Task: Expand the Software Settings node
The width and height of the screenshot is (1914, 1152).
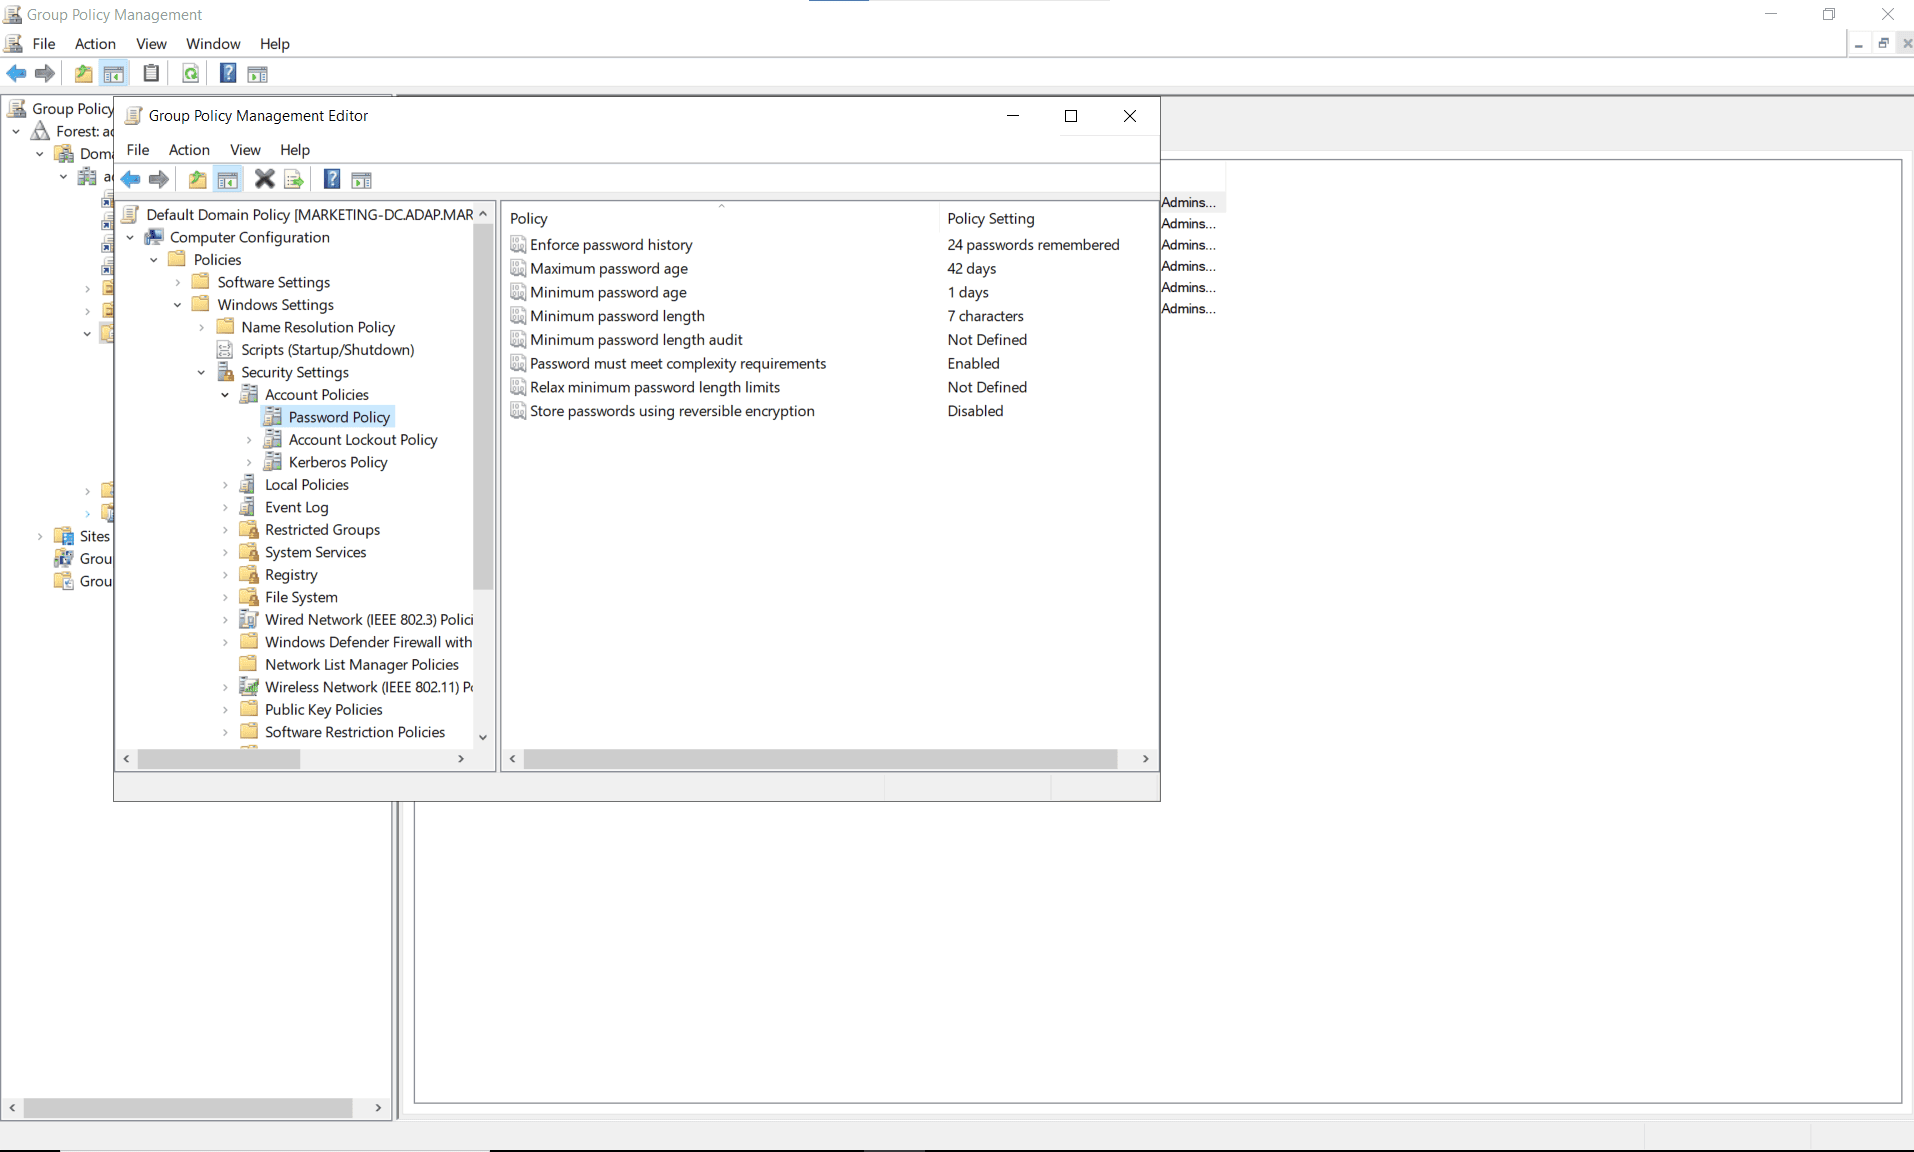Action: 178,282
